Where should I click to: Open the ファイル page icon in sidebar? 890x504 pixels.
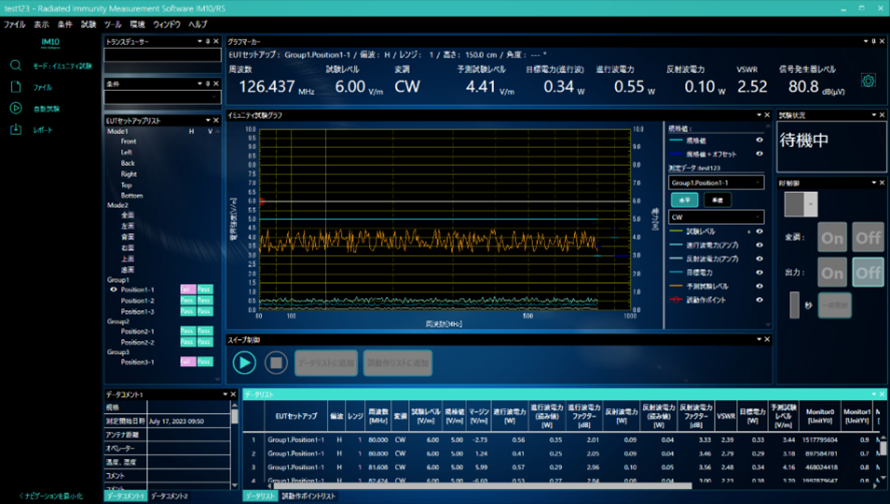point(16,87)
